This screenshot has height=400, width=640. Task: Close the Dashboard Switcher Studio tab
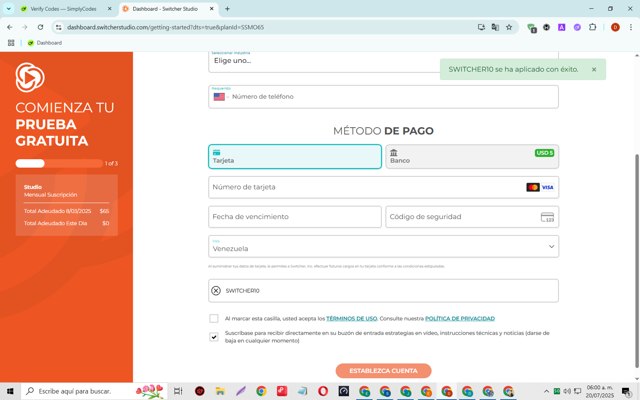tap(211, 9)
